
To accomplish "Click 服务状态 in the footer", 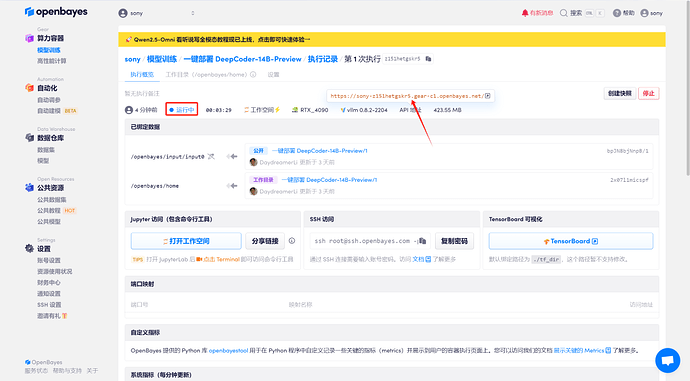I will coord(36,371).
